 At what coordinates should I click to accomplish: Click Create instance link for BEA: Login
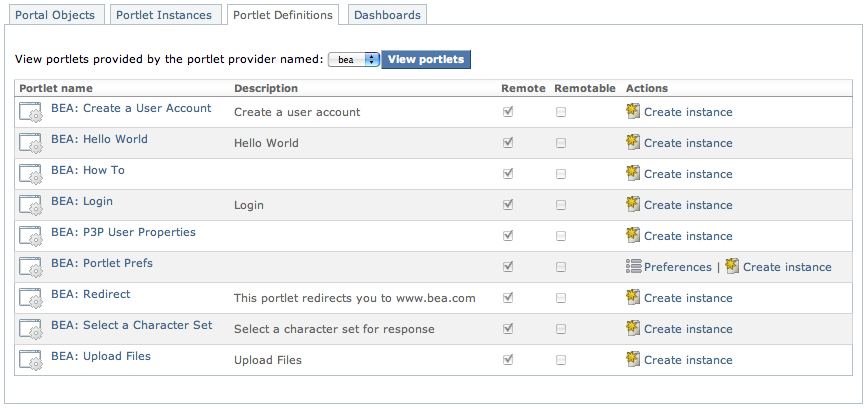688,205
